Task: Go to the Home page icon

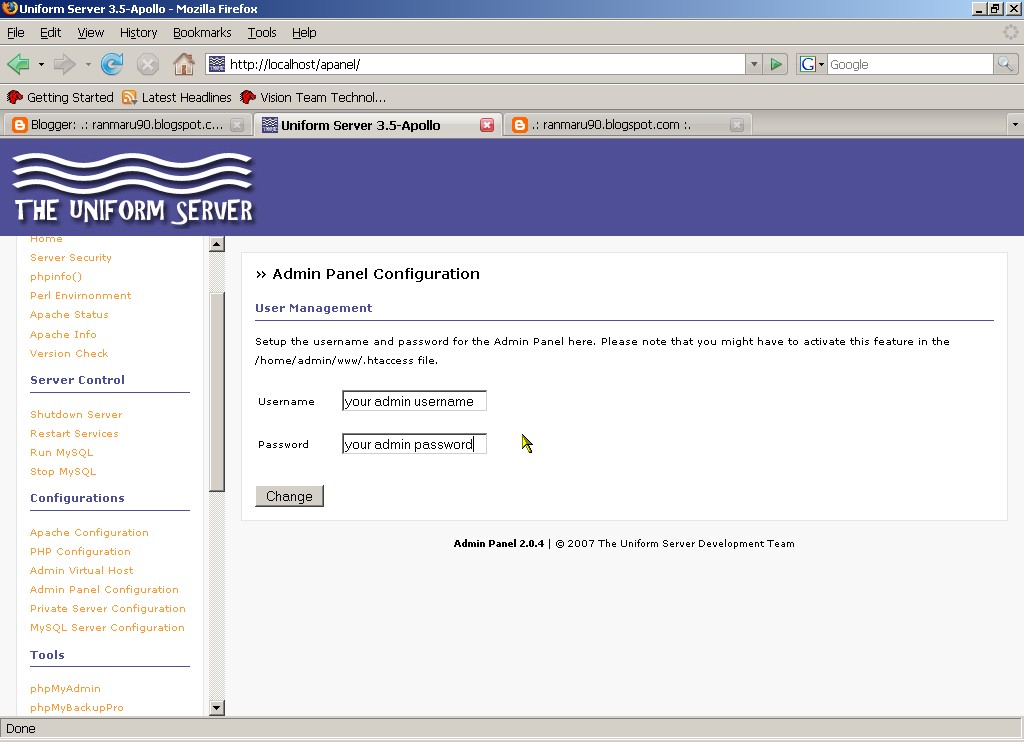Action: pyautogui.click(x=184, y=64)
